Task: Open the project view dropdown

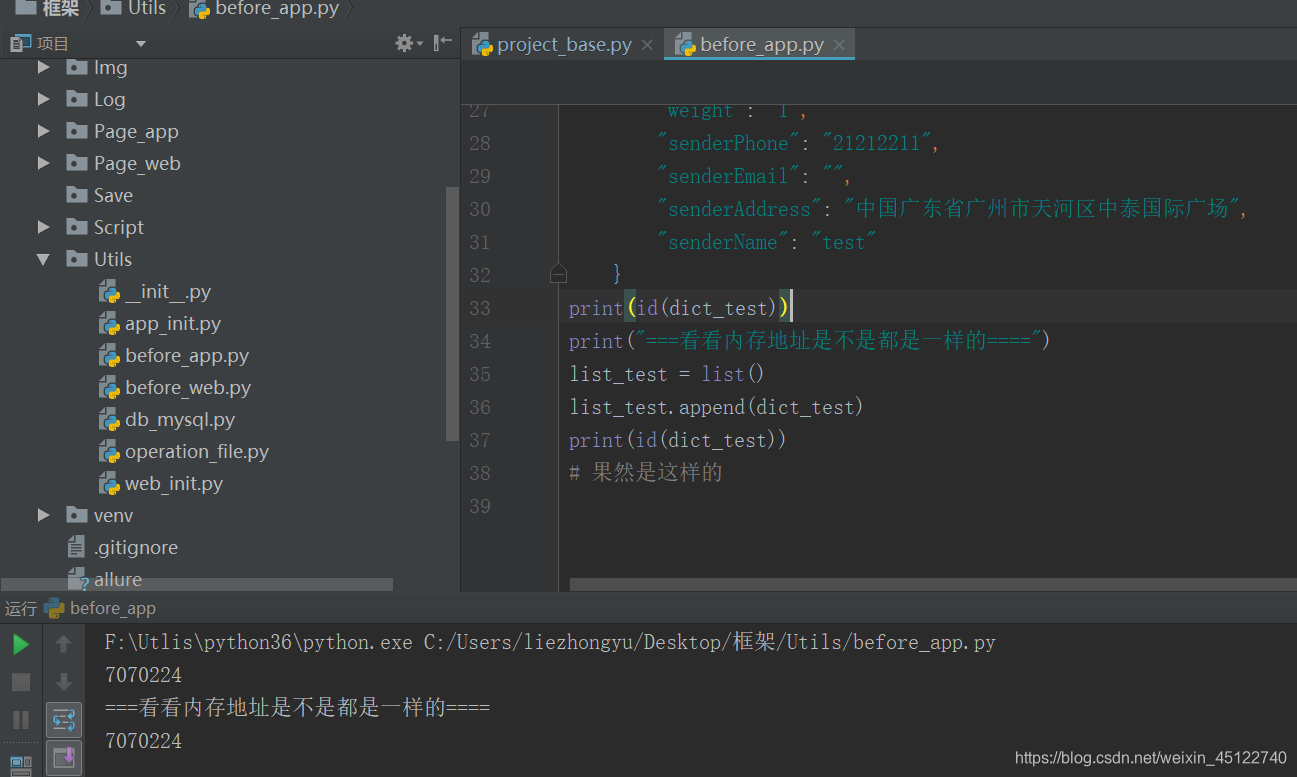Action: coord(141,44)
